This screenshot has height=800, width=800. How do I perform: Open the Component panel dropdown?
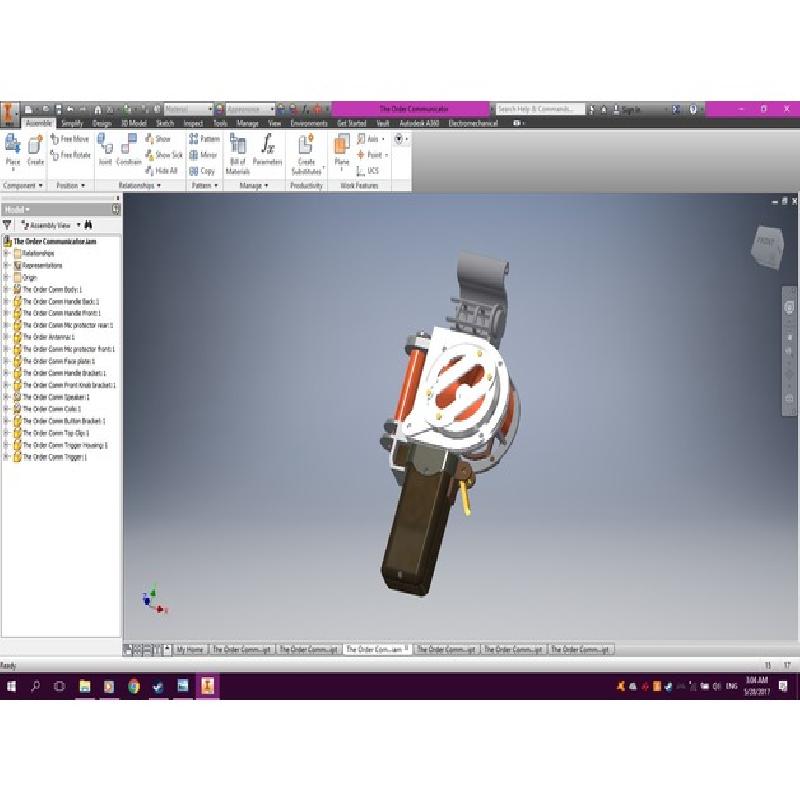[23, 186]
